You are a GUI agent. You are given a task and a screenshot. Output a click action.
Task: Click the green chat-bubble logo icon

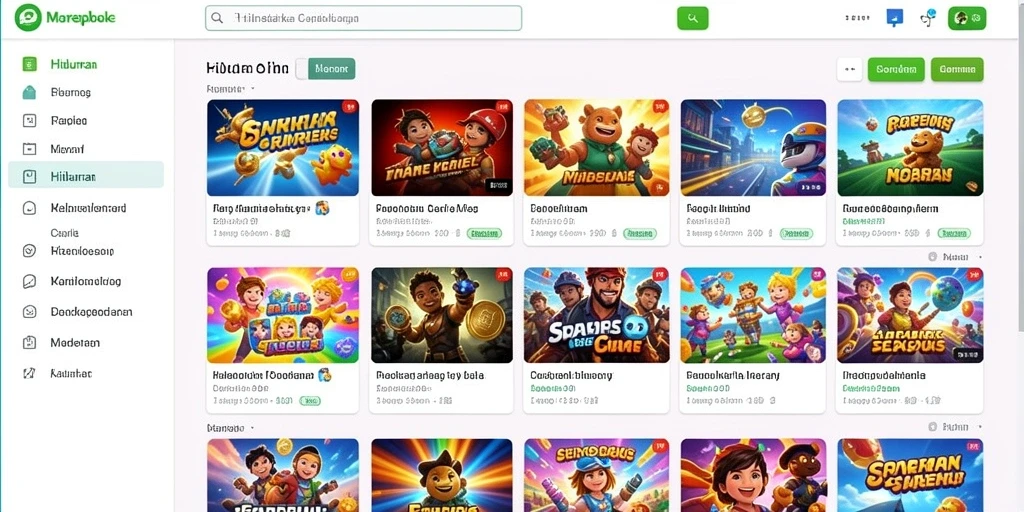point(28,18)
